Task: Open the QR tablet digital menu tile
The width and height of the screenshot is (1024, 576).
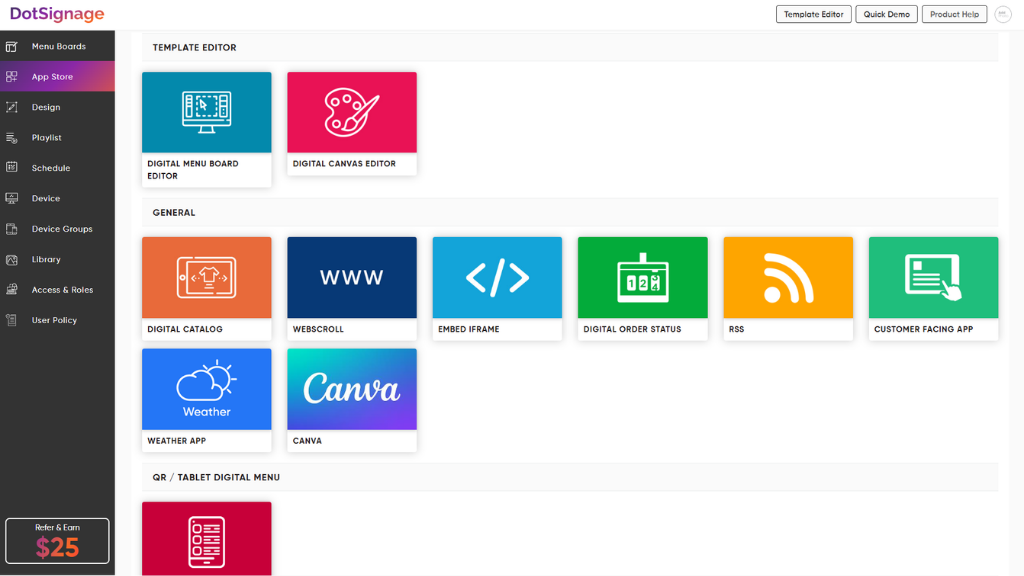Action: [x=206, y=539]
